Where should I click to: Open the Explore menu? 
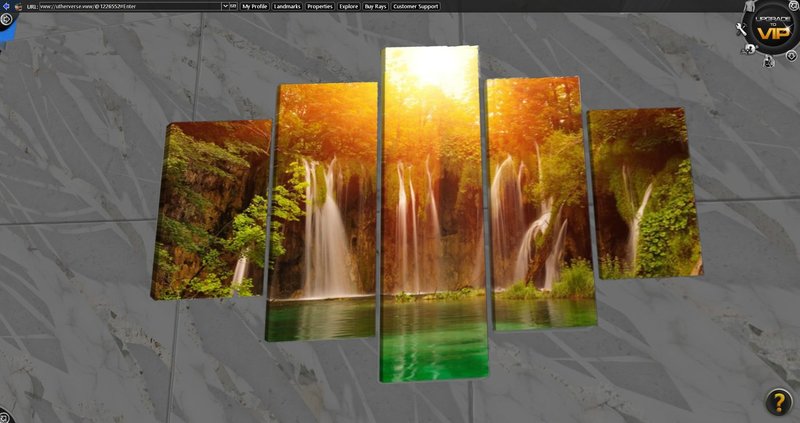348,6
